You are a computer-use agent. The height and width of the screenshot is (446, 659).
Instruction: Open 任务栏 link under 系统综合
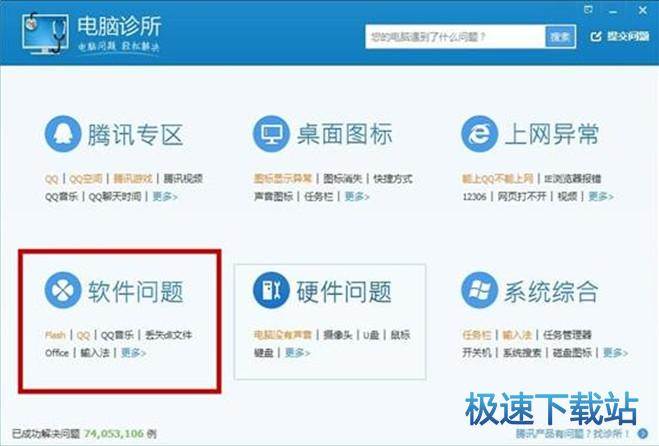(477, 335)
